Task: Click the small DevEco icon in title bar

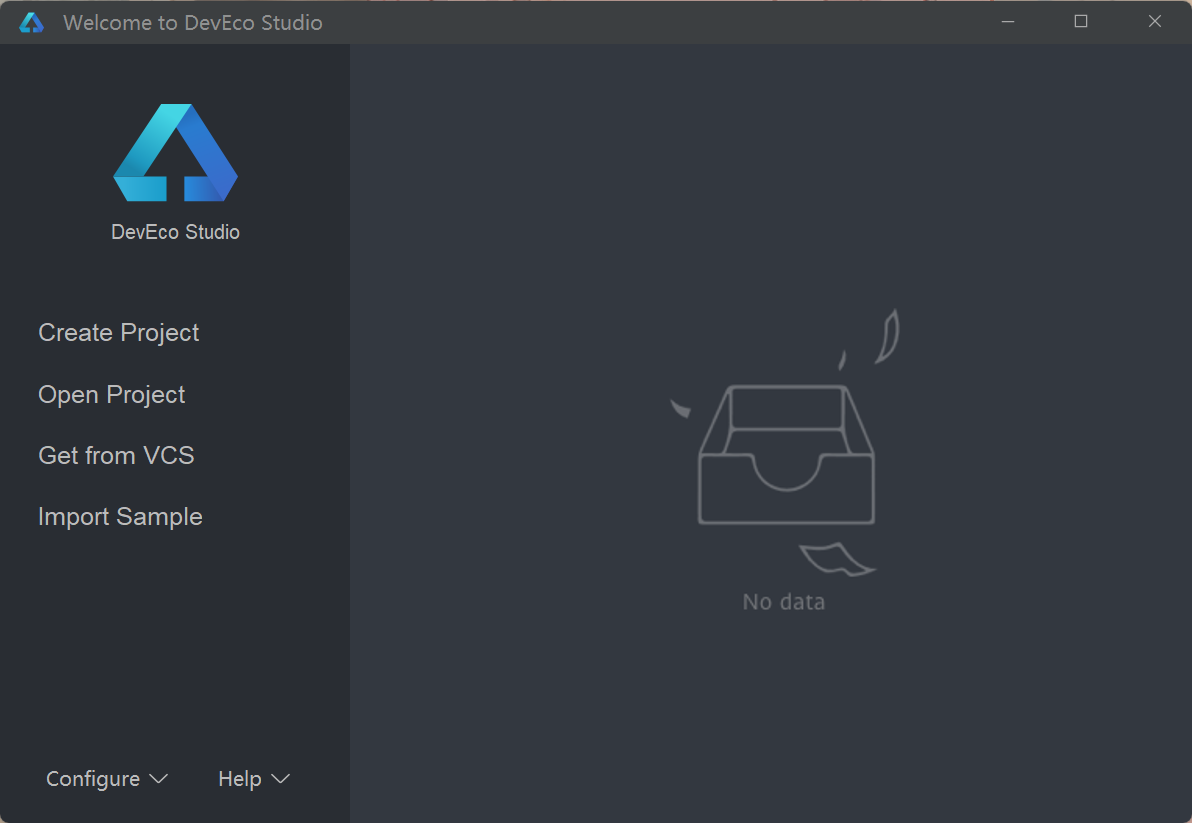Action: click(31, 23)
